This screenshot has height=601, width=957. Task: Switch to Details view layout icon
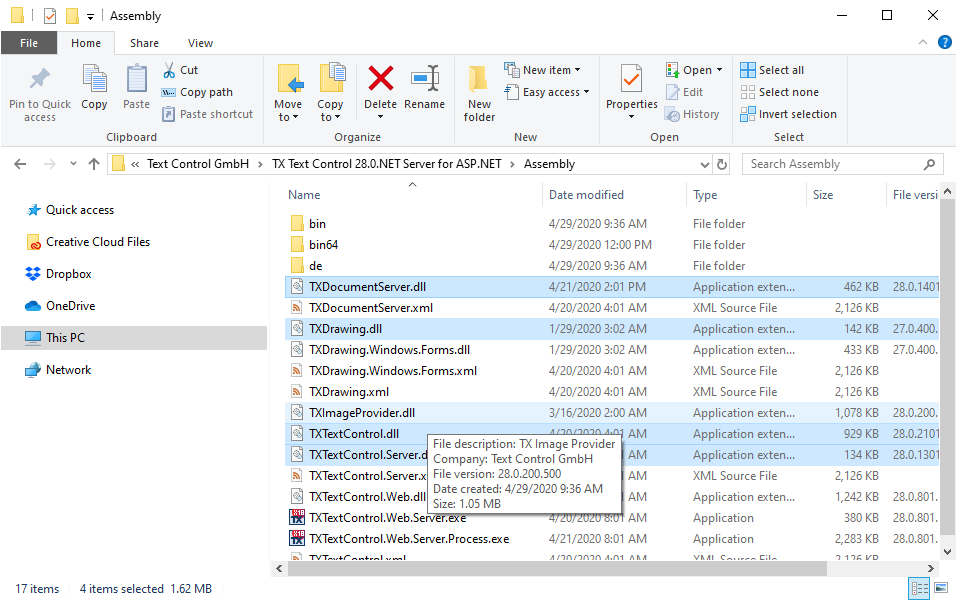[x=919, y=589]
